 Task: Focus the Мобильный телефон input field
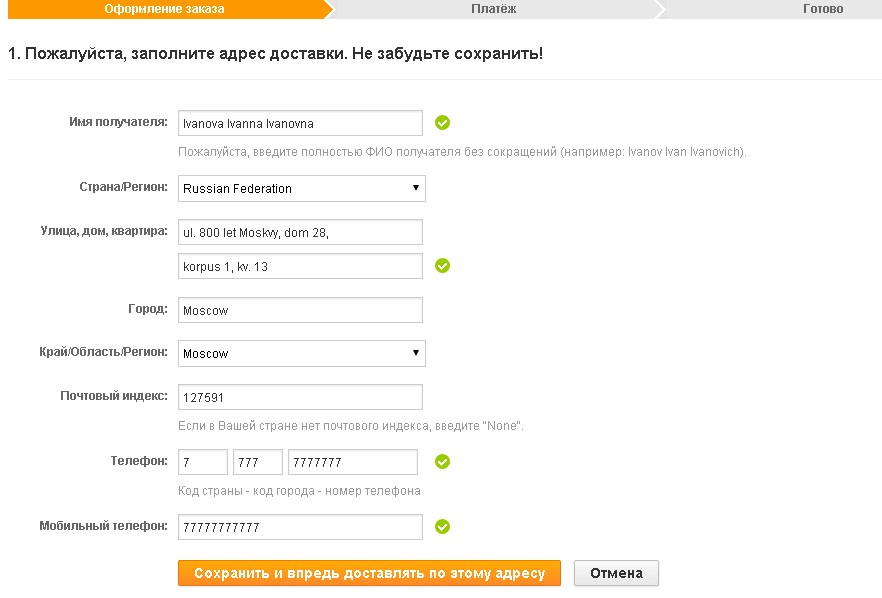(x=300, y=527)
